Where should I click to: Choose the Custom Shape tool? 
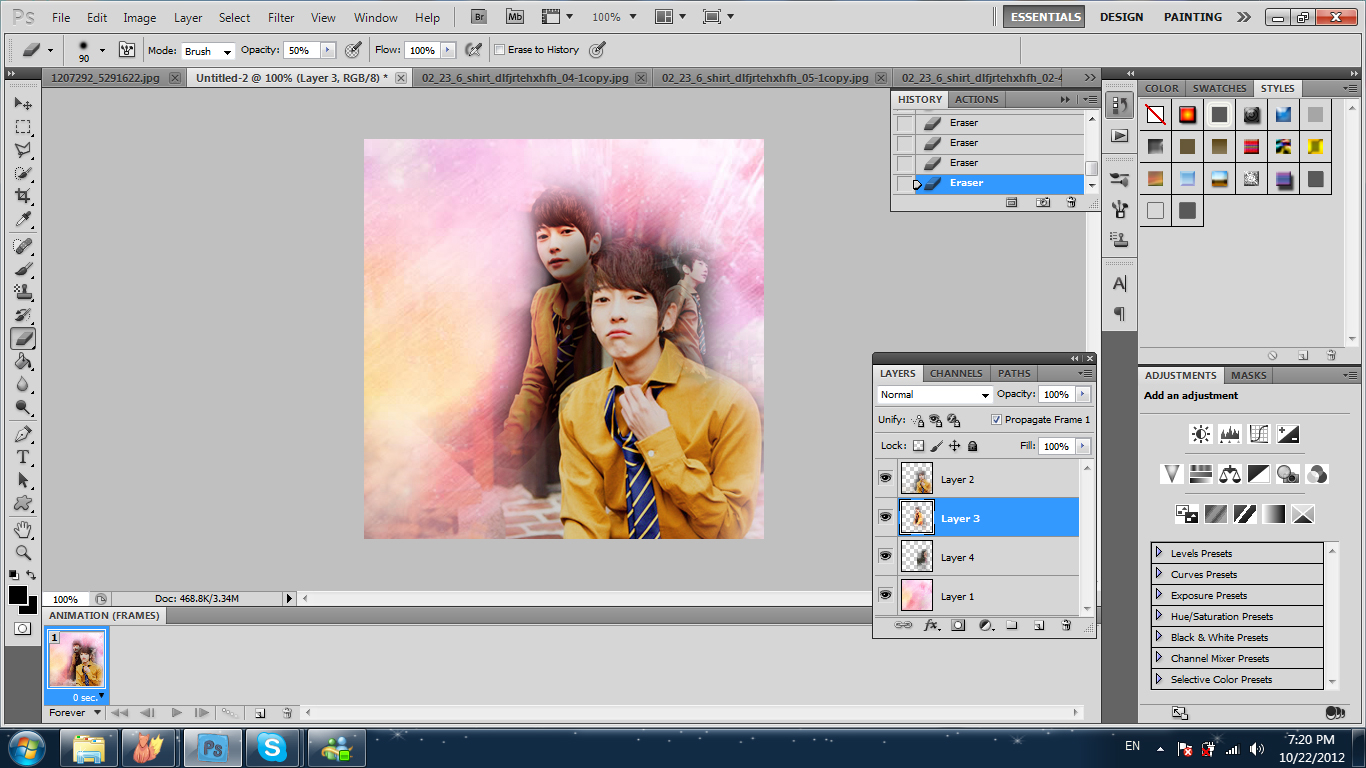pyautogui.click(x=23, y=504)
